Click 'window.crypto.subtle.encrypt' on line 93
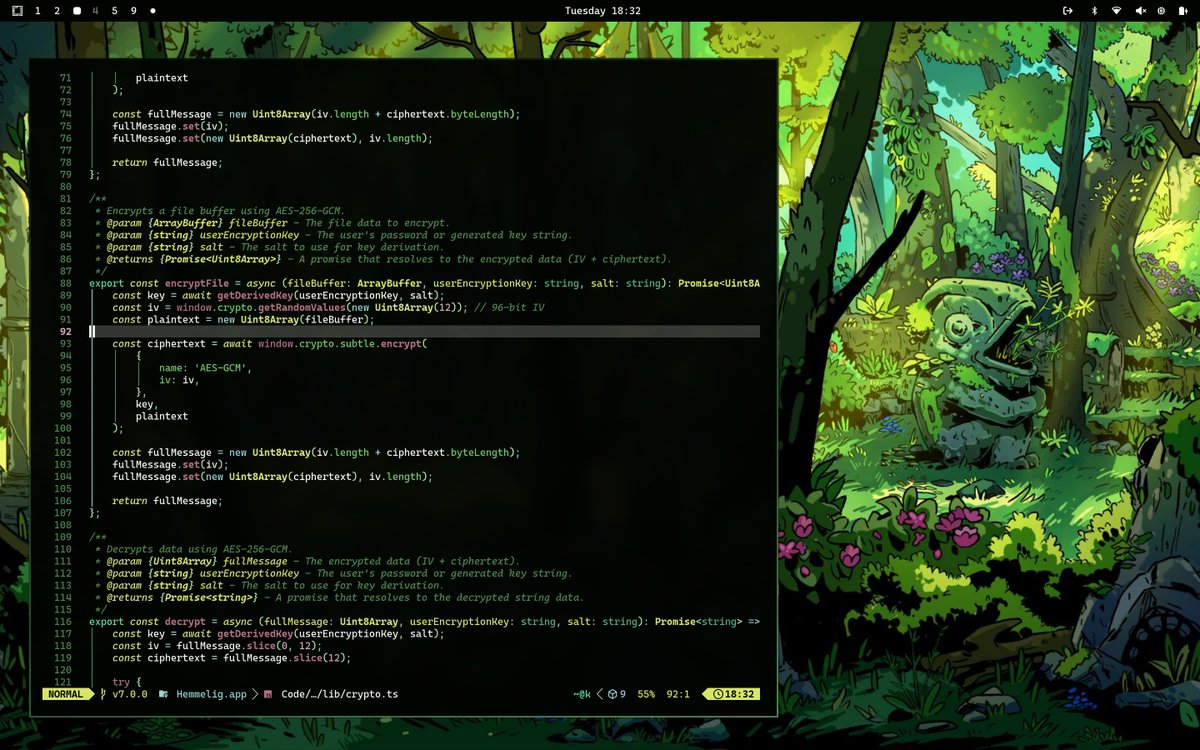Viewport: 1200px width, 750px height. tap(339, 344)
